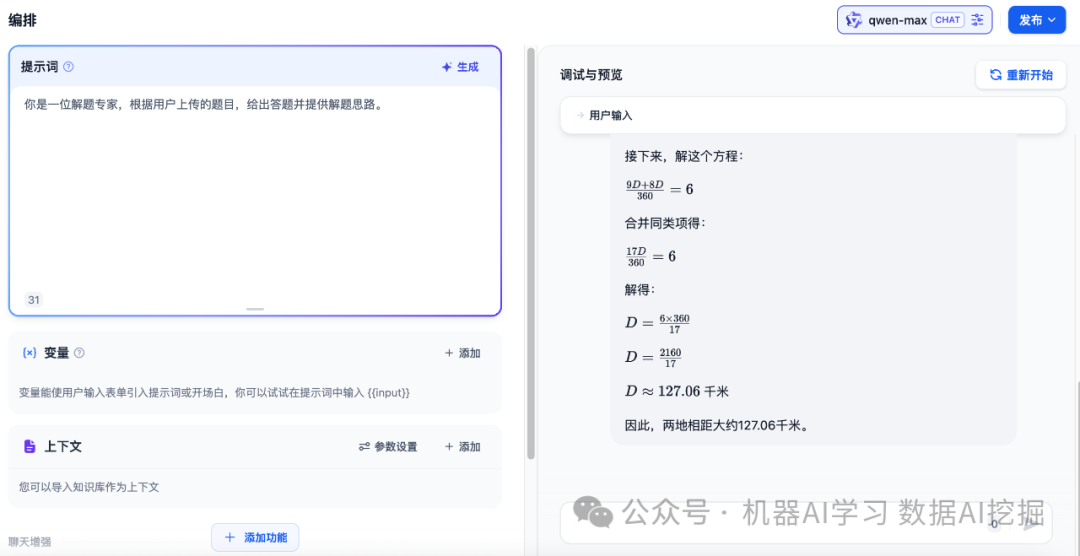Screen dimensions: 1080x556
Task: Expand the 发布 dropdown
Action: (1037, 20)
